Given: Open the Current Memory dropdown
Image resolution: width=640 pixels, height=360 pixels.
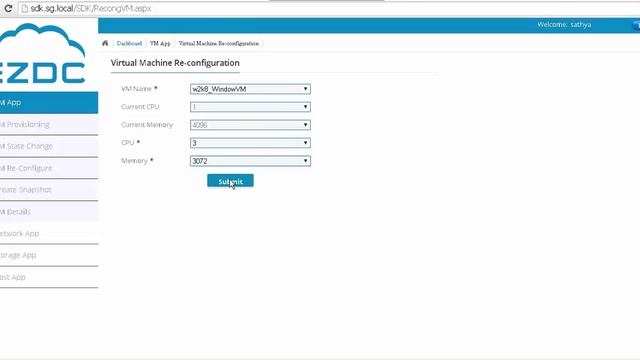Looking at the screenshot, I should [x=250, y=125].
